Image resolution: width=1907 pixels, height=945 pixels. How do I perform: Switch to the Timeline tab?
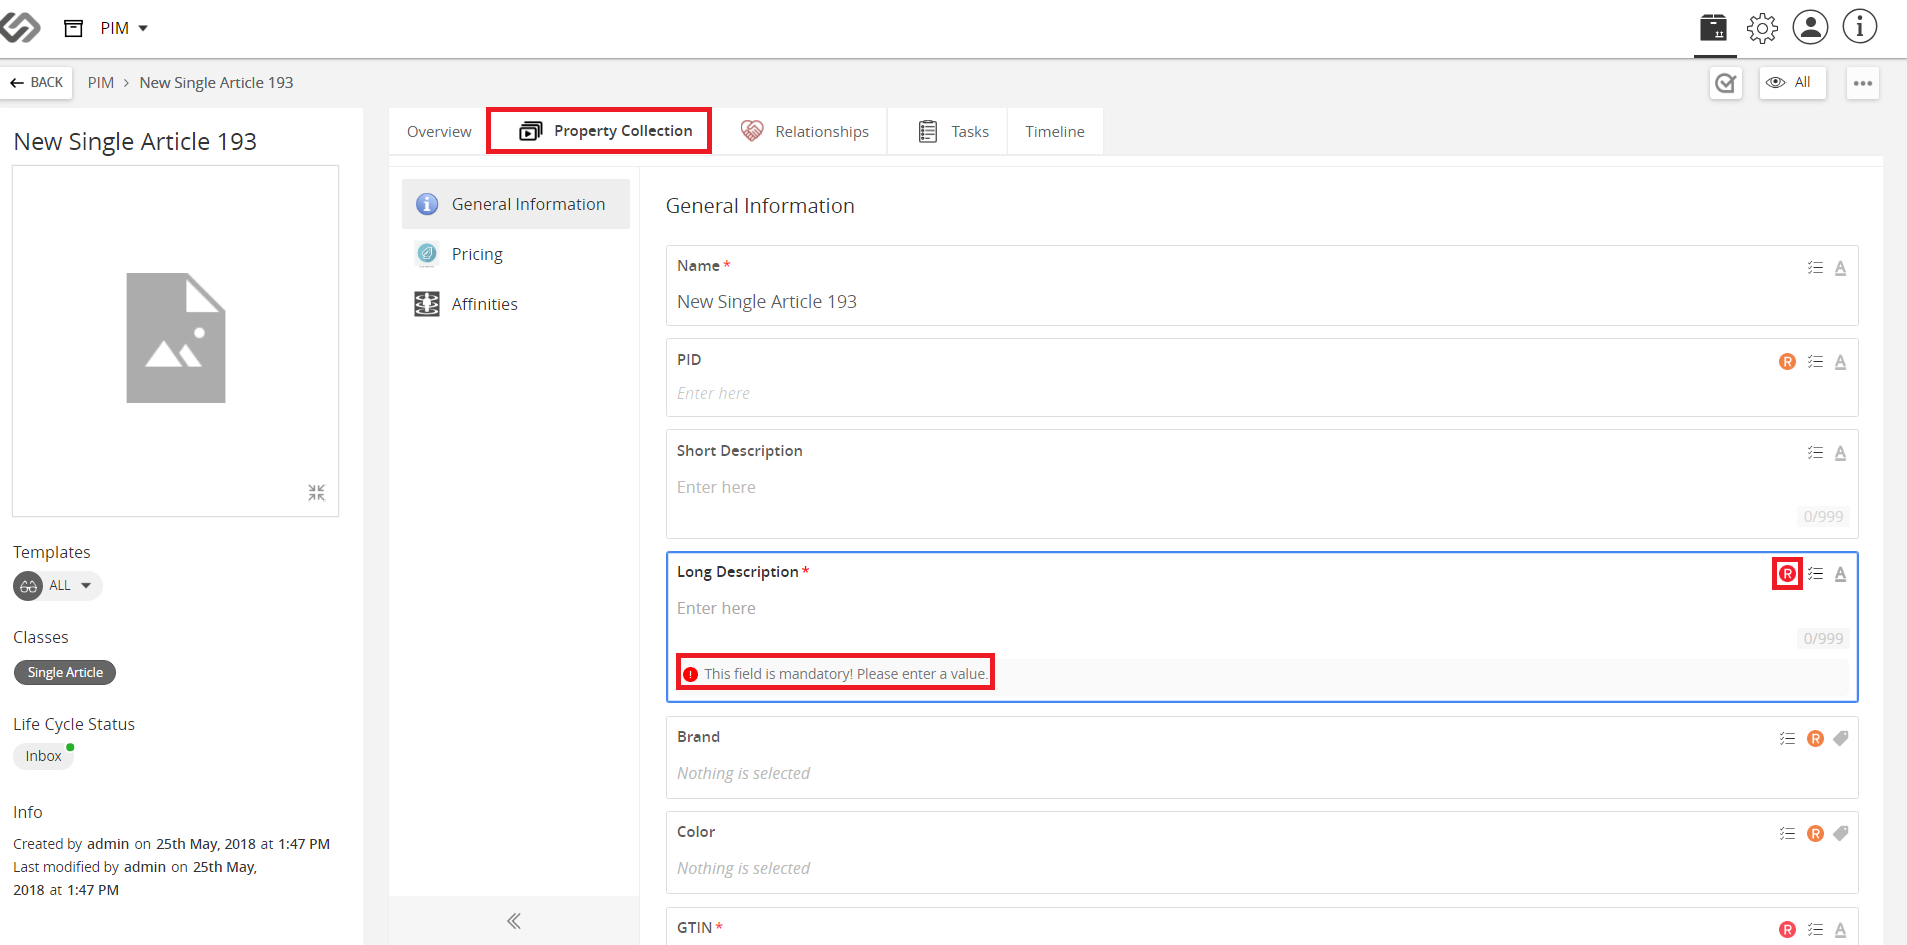point(1055,132)
